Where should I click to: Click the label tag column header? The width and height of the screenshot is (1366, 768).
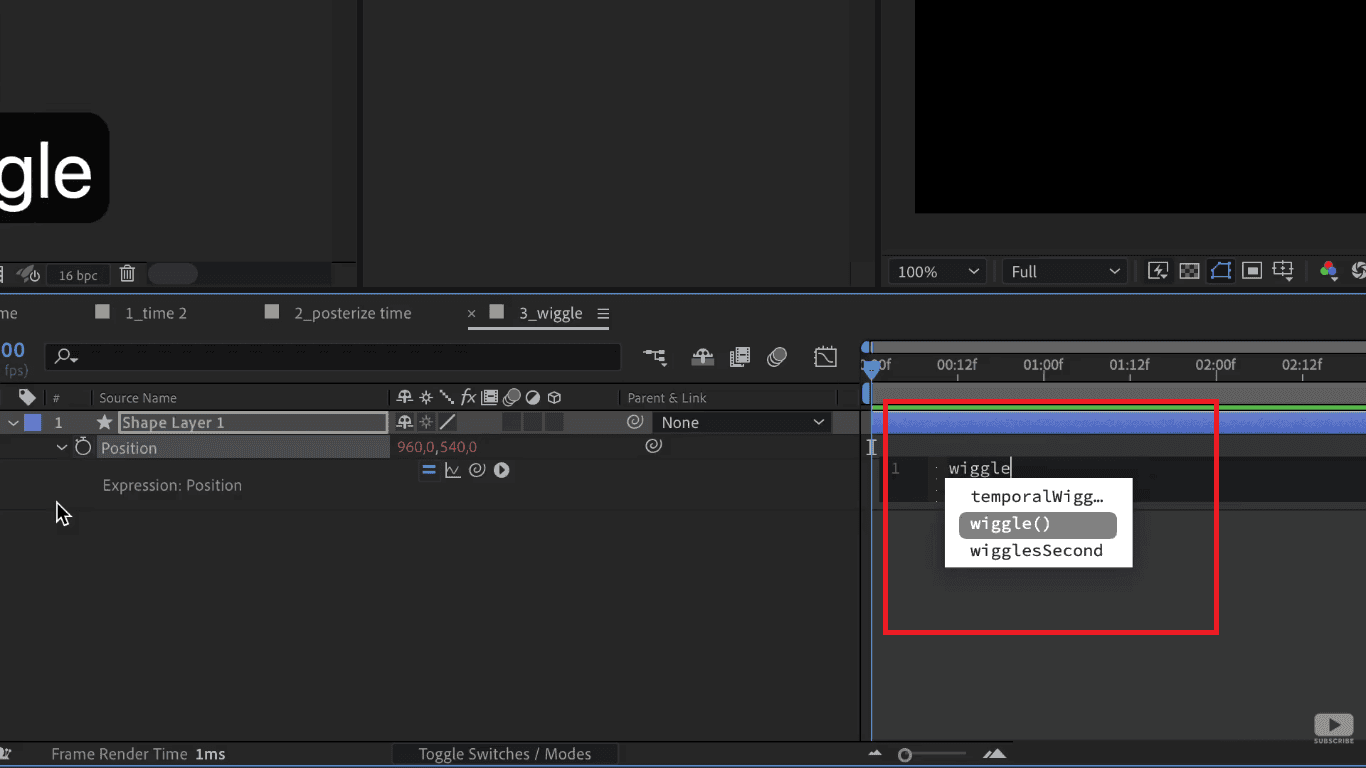pyautogui.click(x=27, y=397)
